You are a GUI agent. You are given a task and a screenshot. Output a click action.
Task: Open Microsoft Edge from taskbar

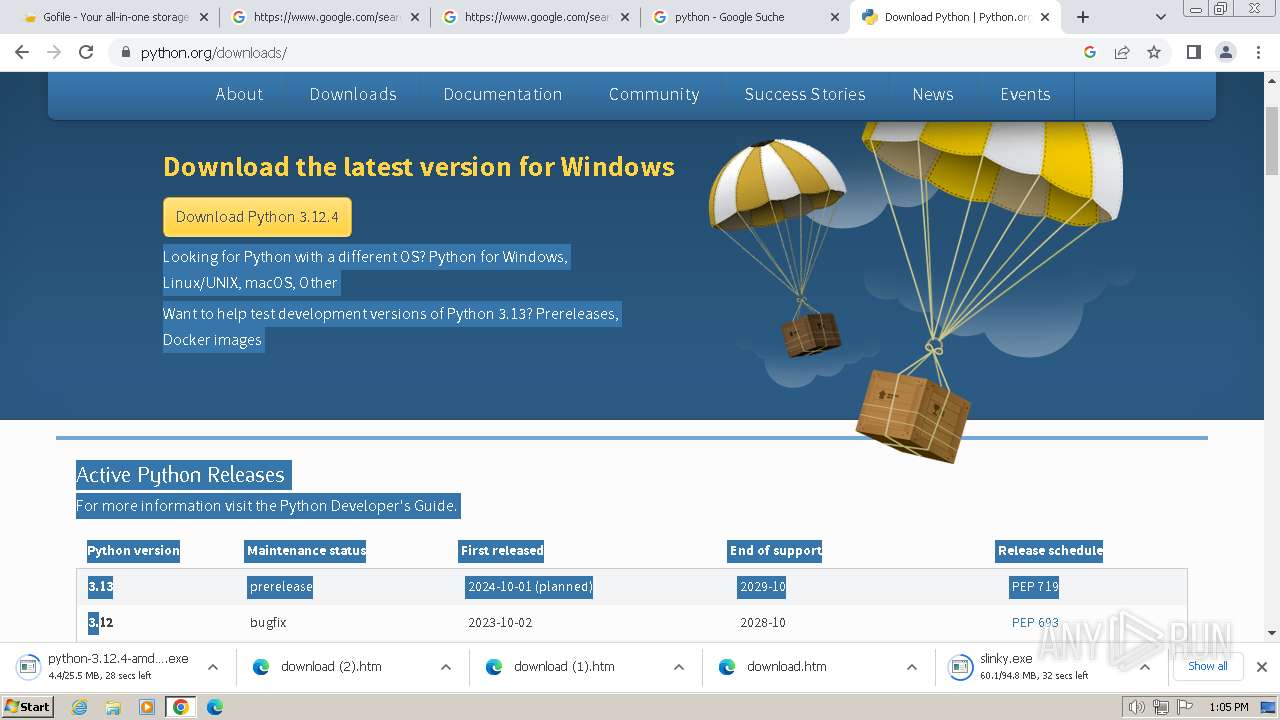tap(214, 707)
